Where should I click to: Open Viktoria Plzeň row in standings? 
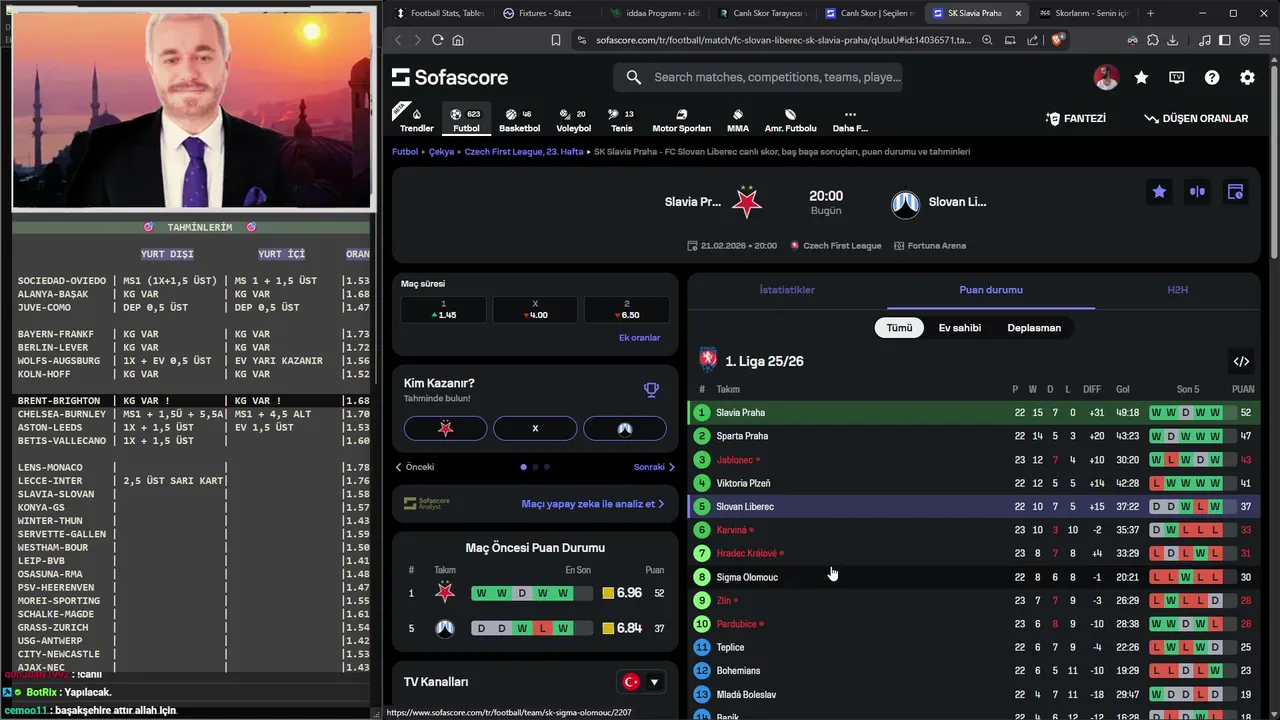[973, 483]
